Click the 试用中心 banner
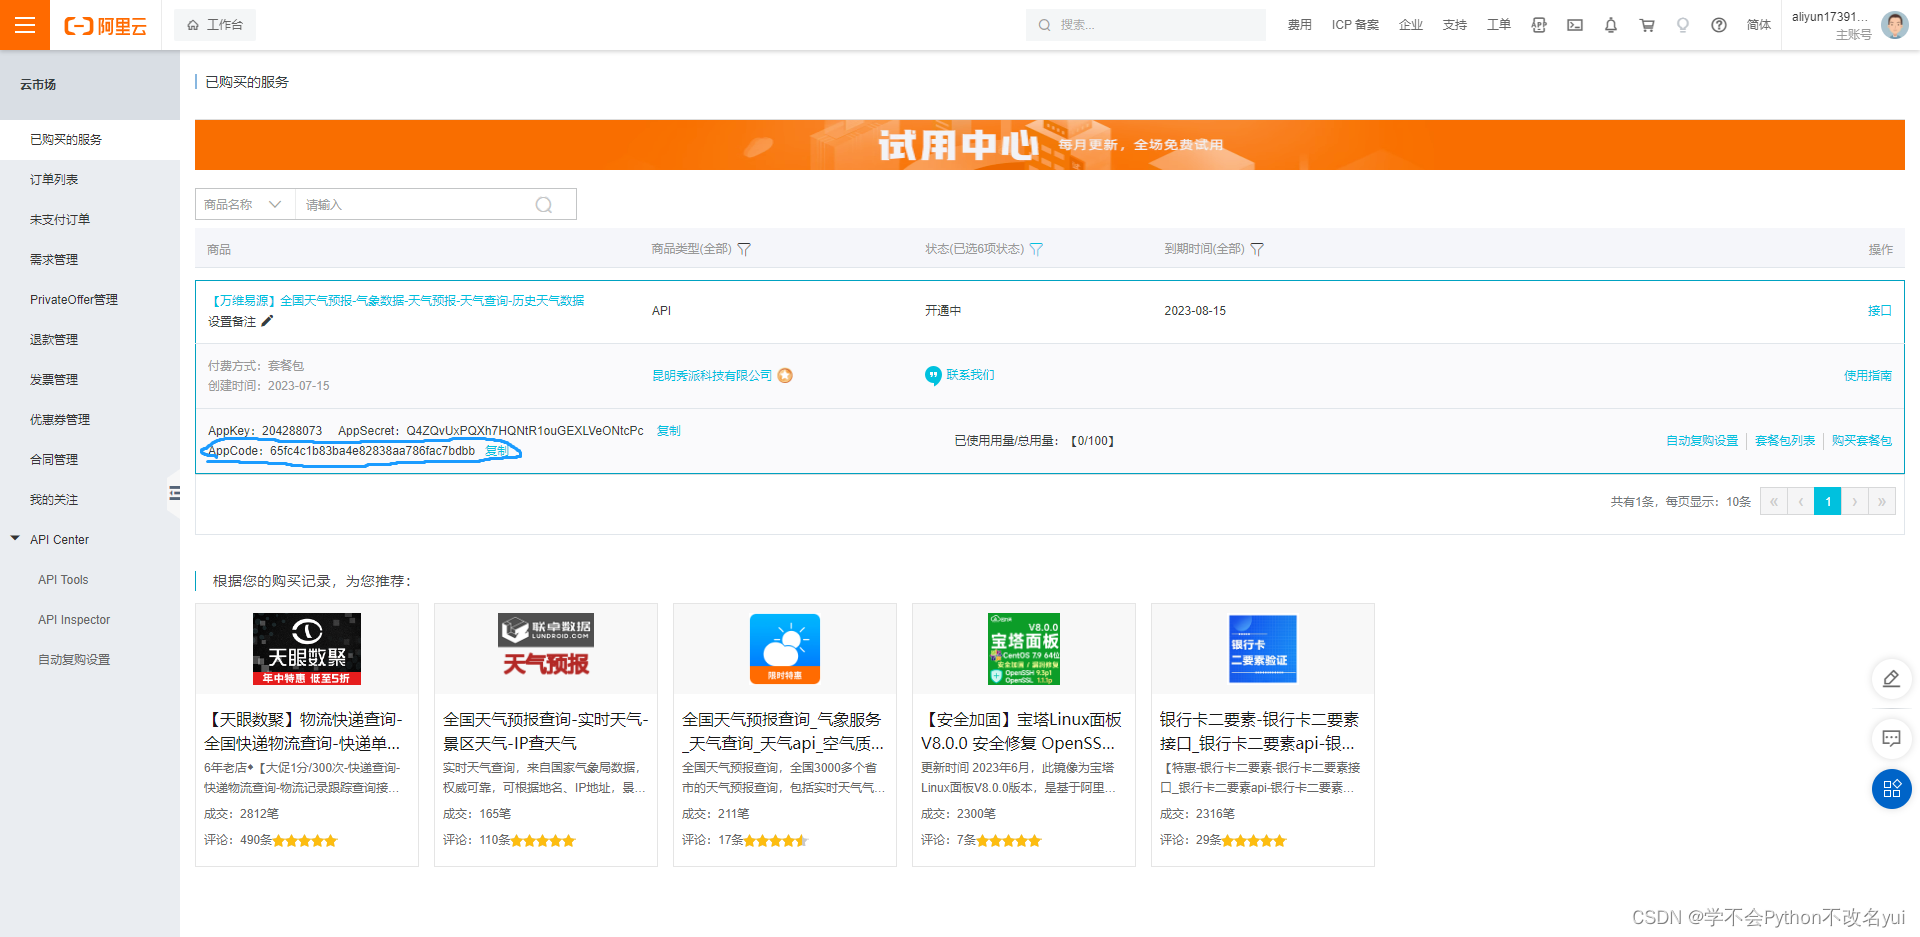Screen dimensions: 1920x937 1050,145
